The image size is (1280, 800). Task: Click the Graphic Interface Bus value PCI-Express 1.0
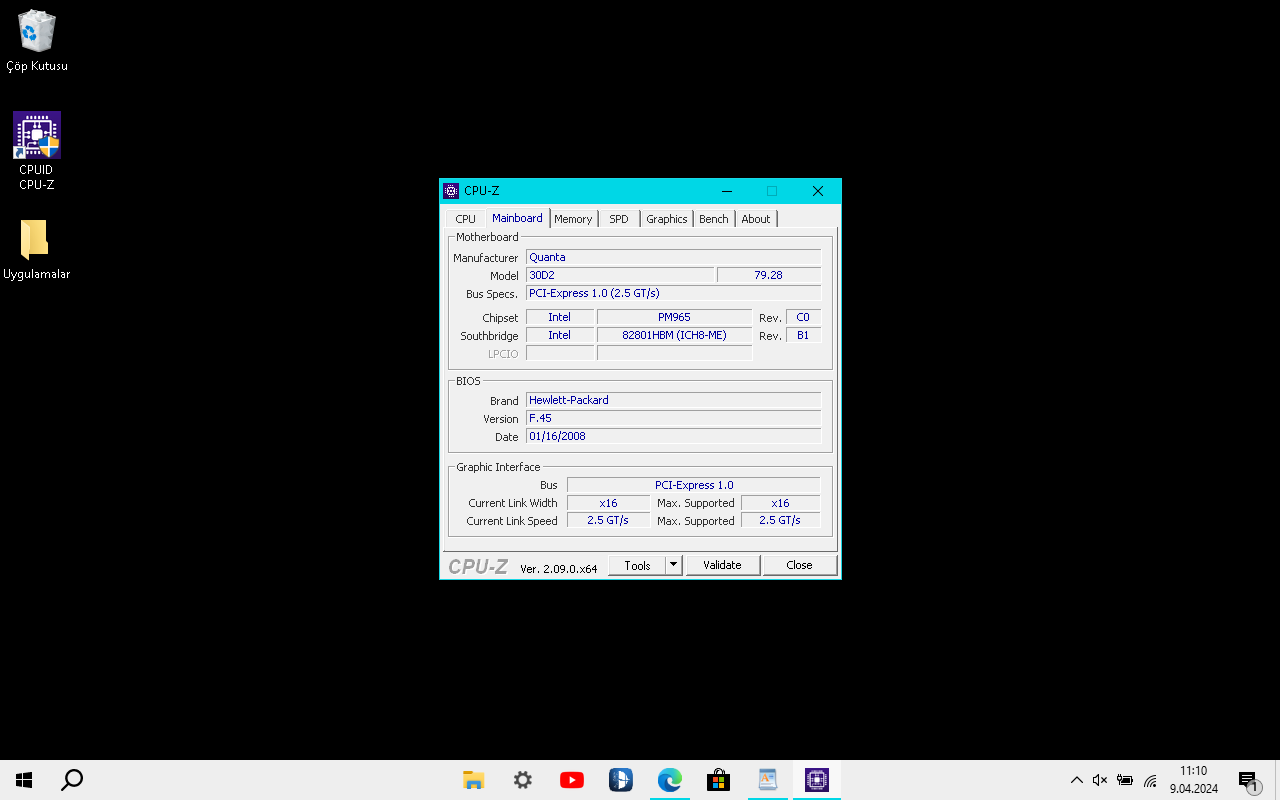point(694,485)
